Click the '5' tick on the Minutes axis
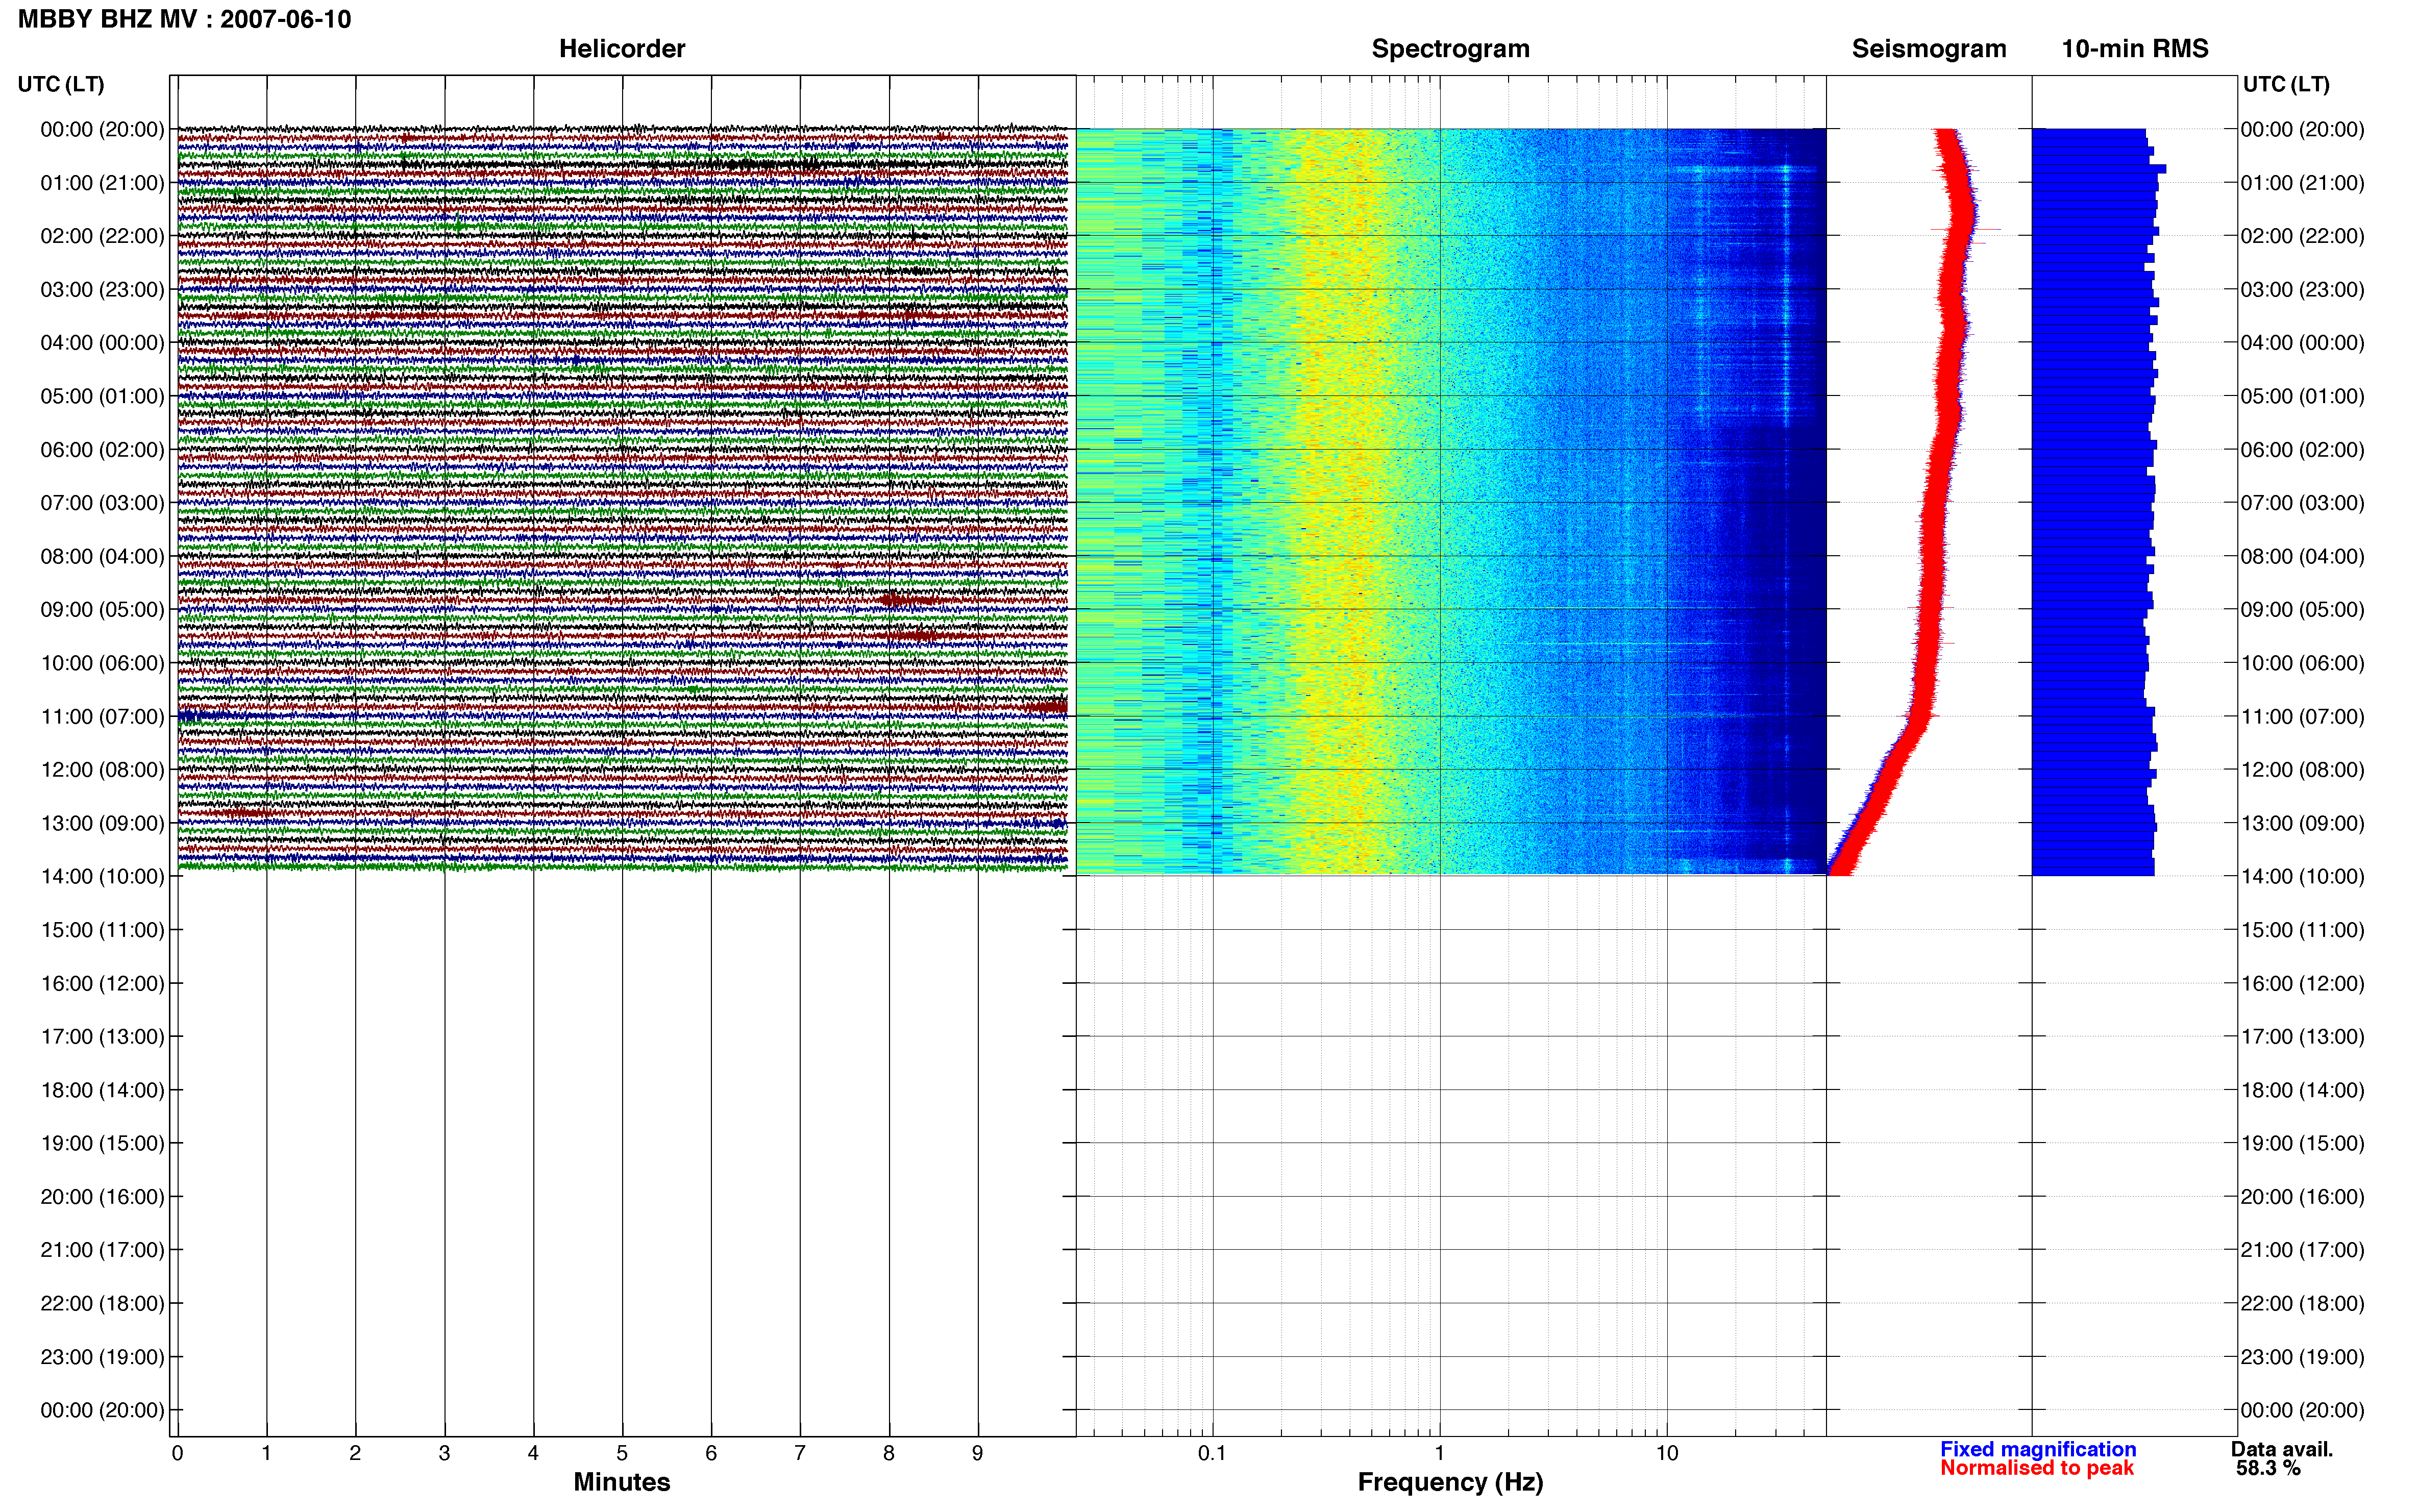The height and width of the screenshot is (1512, 2419). tap(622, 1453)
